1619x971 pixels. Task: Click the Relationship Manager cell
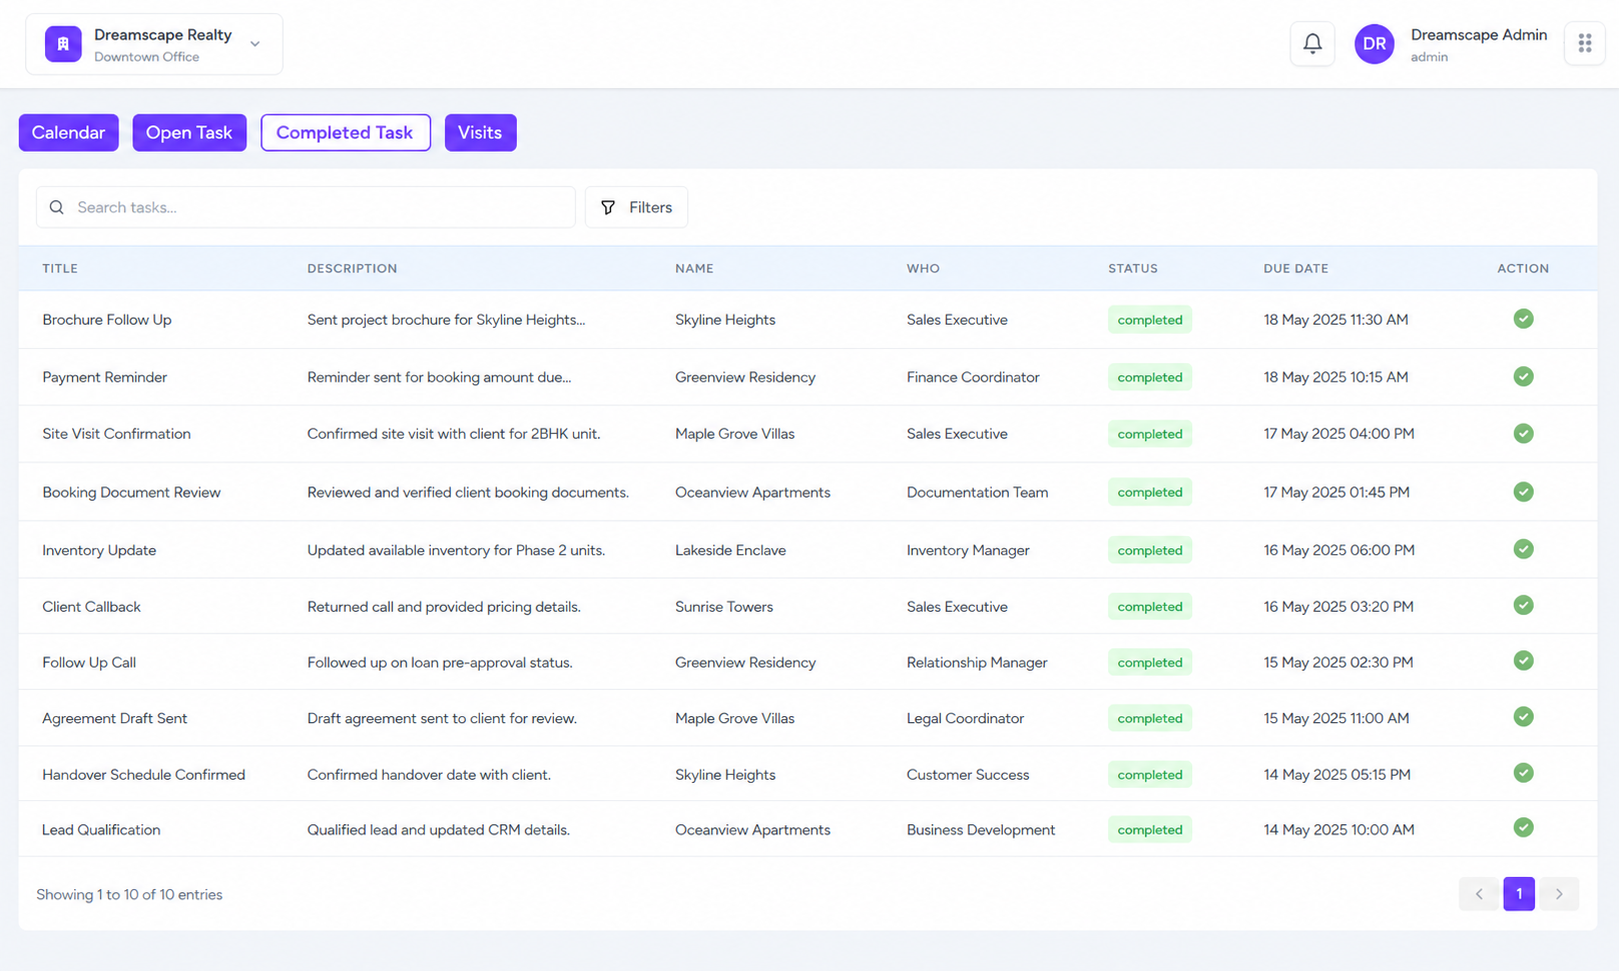point(977,662)
